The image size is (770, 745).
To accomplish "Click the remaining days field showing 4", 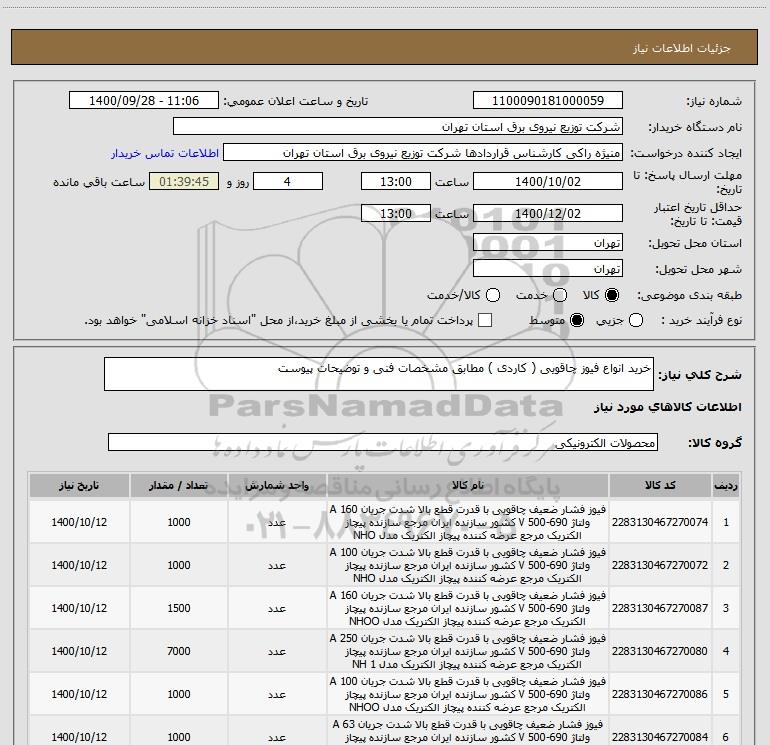I will [x=288, y=182].
